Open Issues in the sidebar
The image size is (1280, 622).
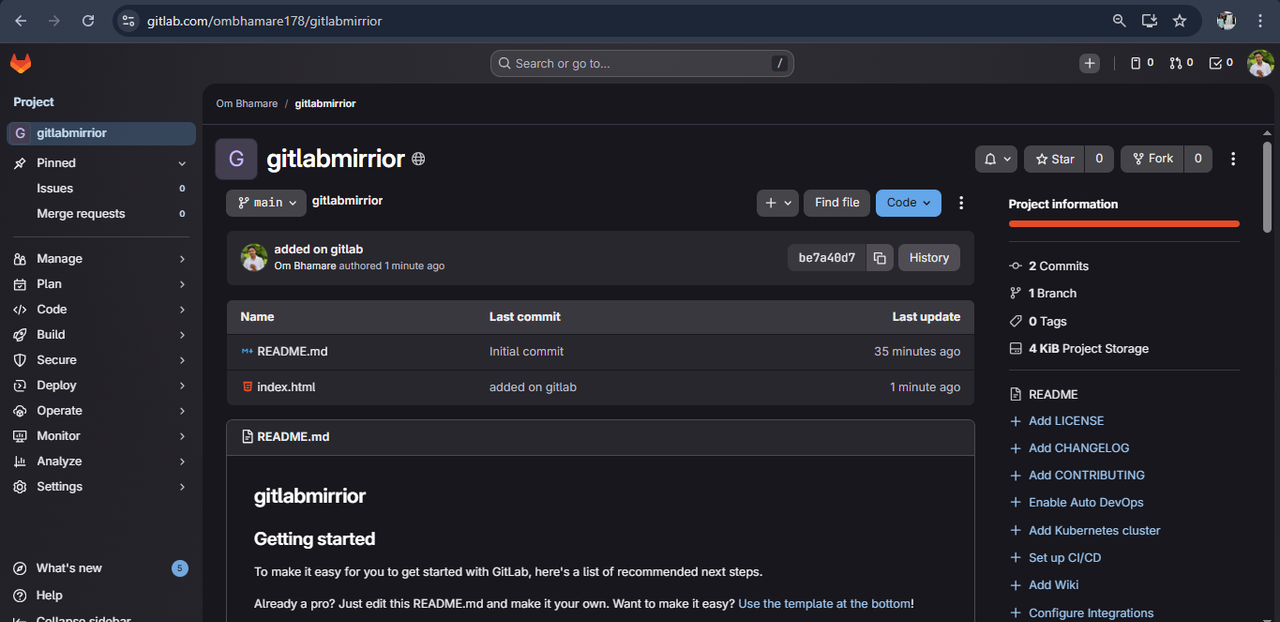click(100, 188)
